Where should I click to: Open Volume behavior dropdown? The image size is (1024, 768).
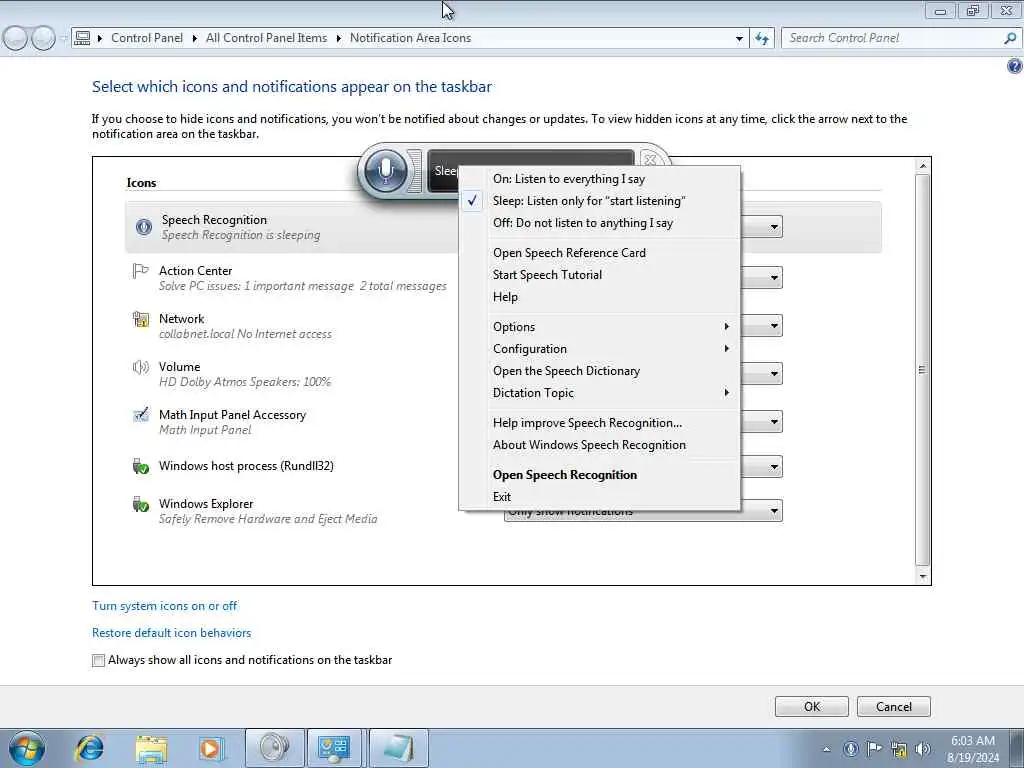point(774,374)
